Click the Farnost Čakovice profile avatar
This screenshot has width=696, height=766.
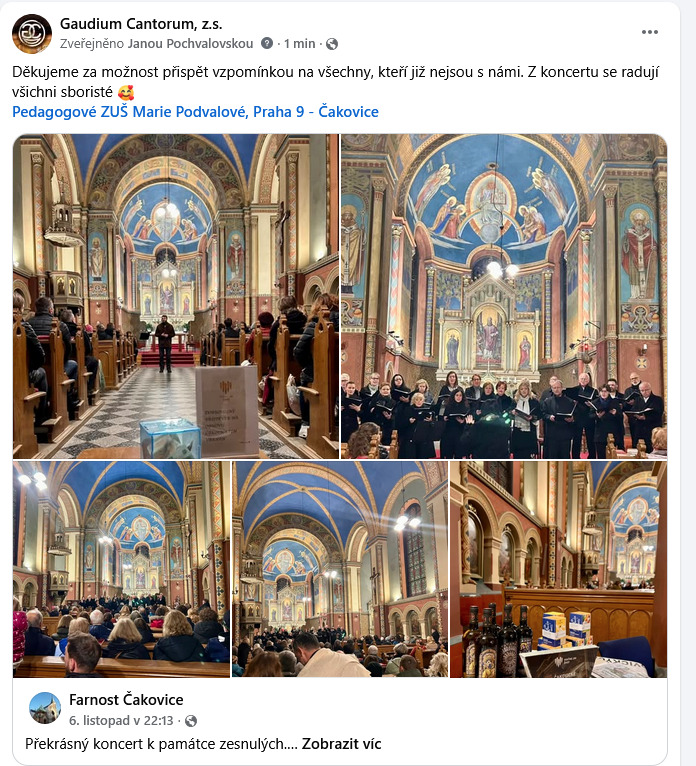[x=45, y=708]
